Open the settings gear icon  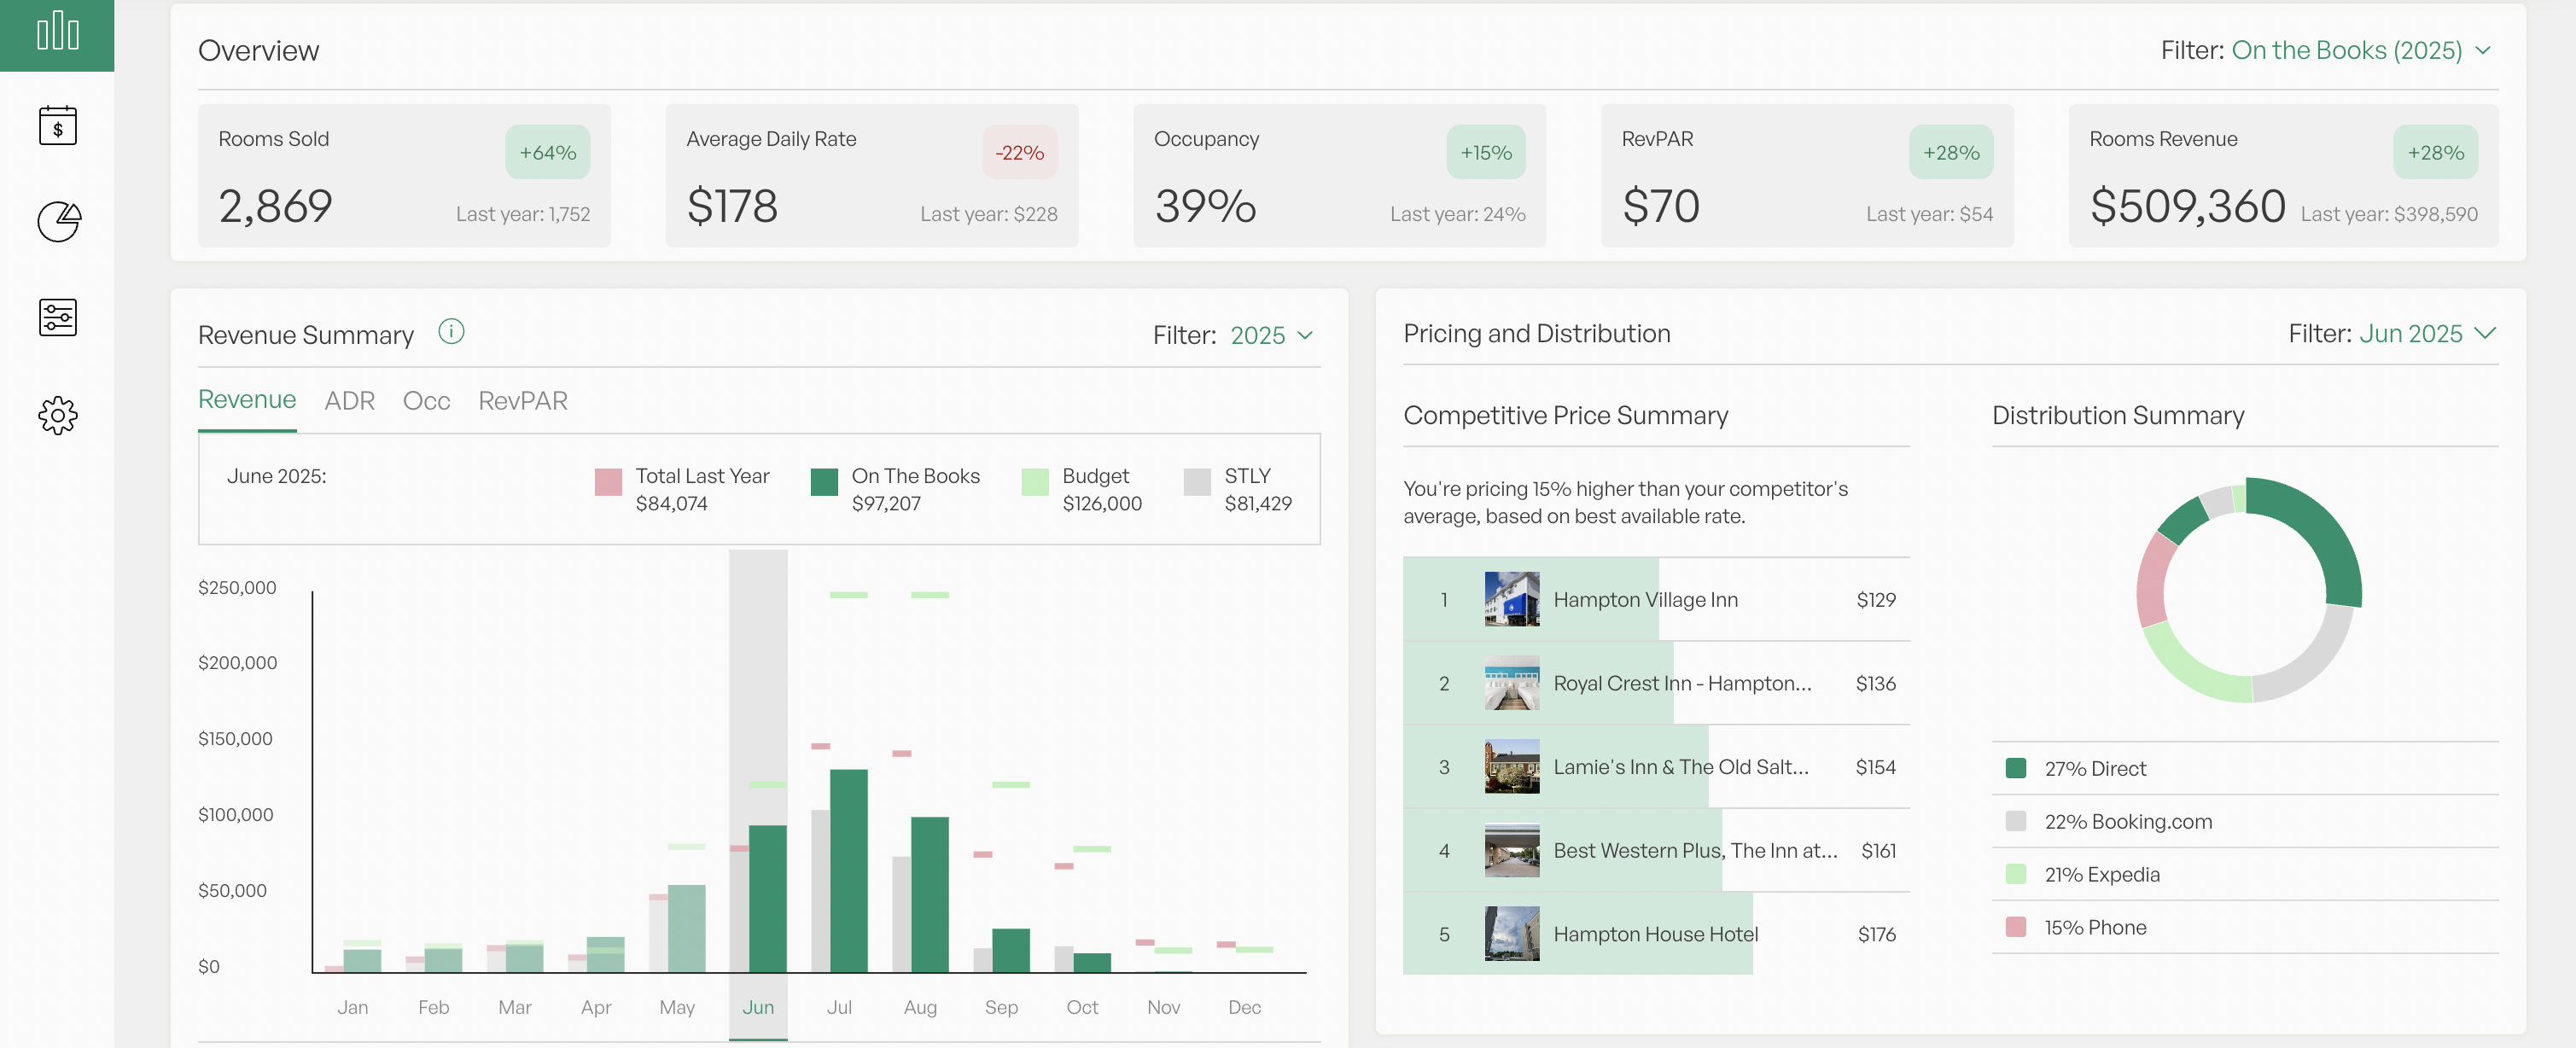coord(57,415)
